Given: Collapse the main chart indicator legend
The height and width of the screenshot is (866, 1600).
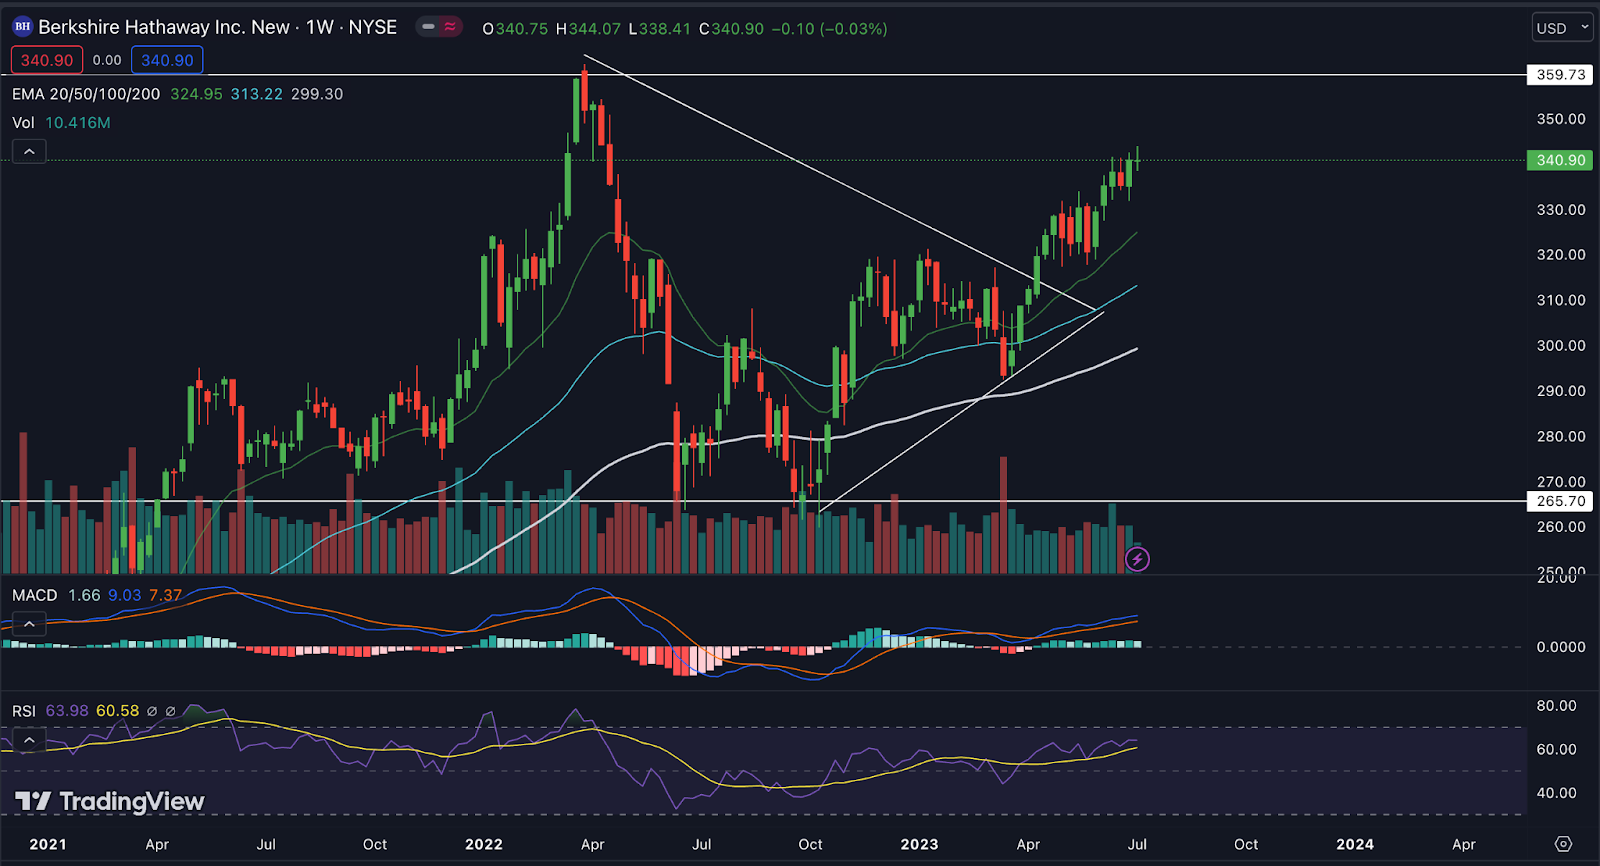Looking at the screenshot, I should (x=29, y=152).
